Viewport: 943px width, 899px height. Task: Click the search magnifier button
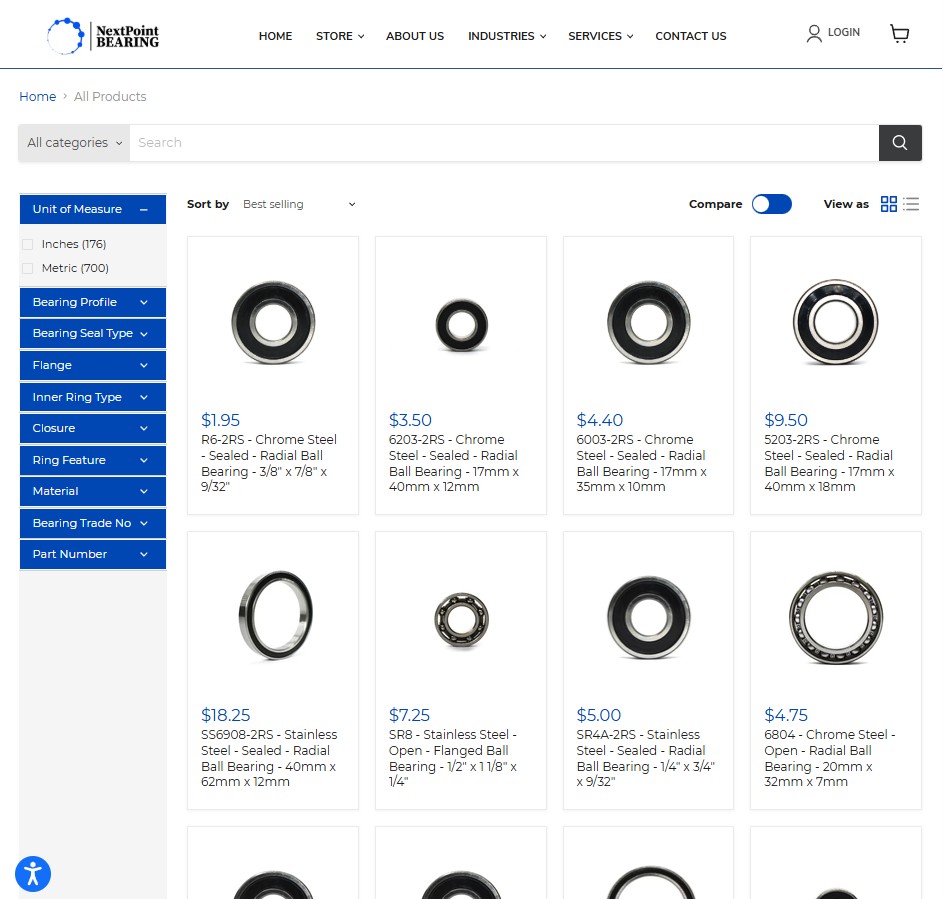coord(900,143)
